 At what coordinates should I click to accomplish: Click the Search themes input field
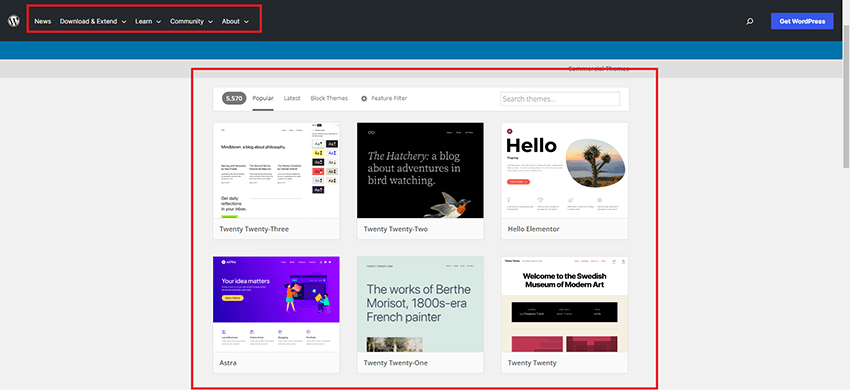pyautogui.click(x=559, y=99)
